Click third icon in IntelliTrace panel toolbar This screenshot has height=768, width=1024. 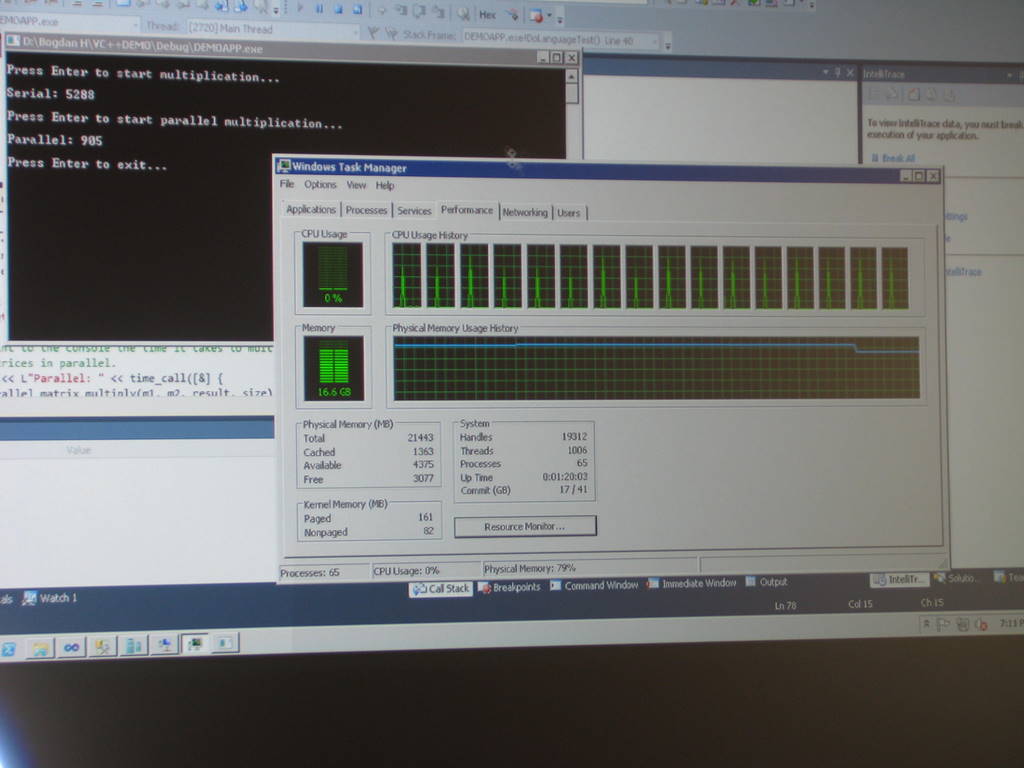click(914, 95)
